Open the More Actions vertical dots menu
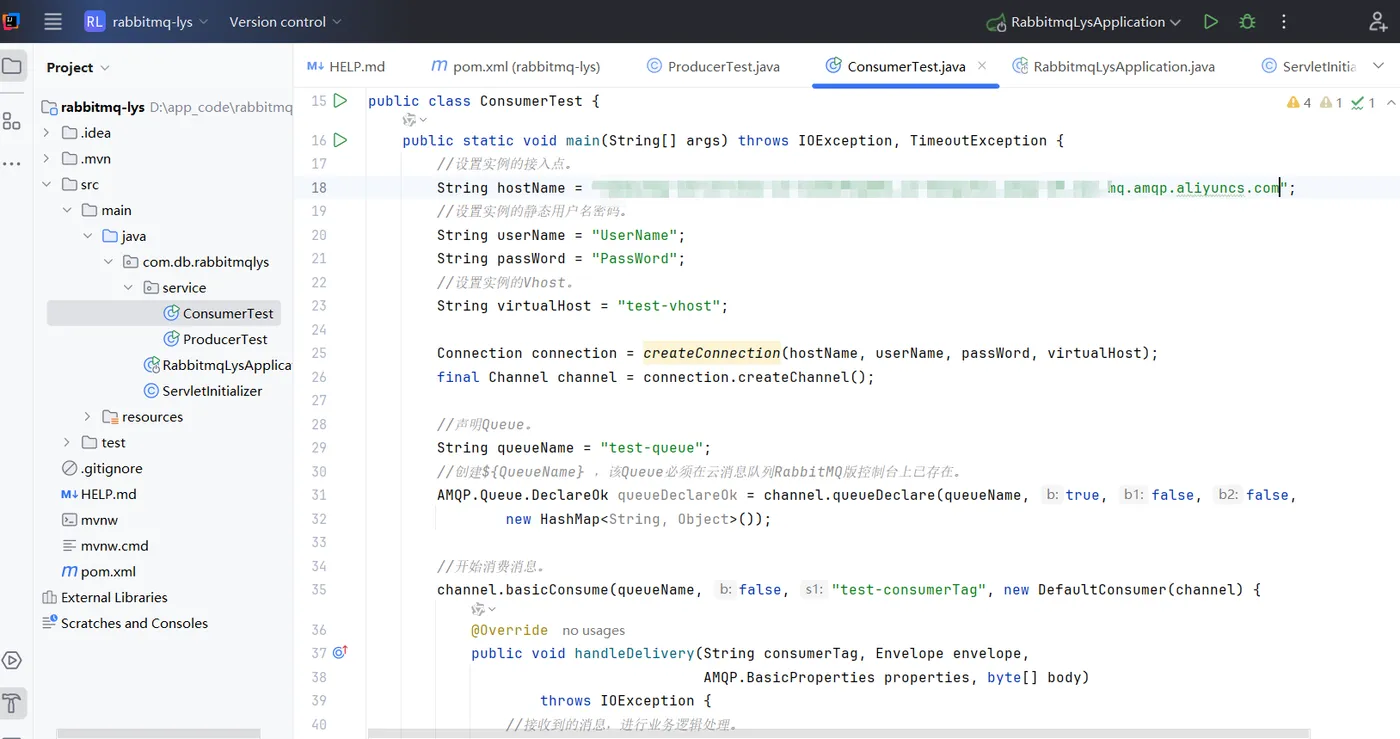Image resolution: width=1400 pixels, height=739 pixels. click(x=1284, y=21)
